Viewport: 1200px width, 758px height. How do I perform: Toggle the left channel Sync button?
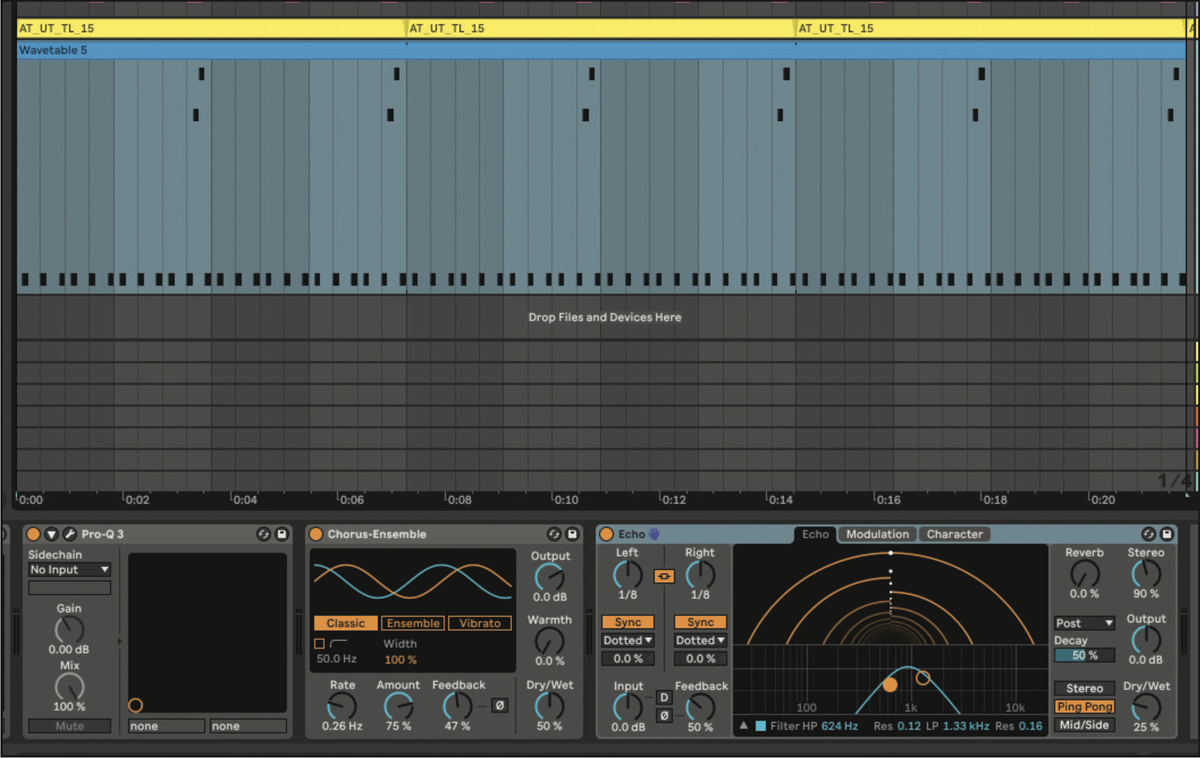628,622
